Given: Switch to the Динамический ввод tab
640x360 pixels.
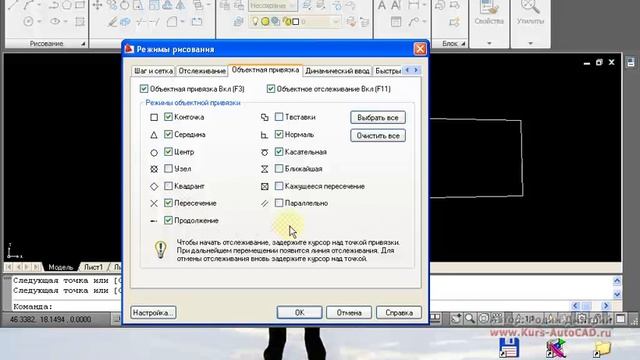Looking at the screenshot, I should click(337, 71).
